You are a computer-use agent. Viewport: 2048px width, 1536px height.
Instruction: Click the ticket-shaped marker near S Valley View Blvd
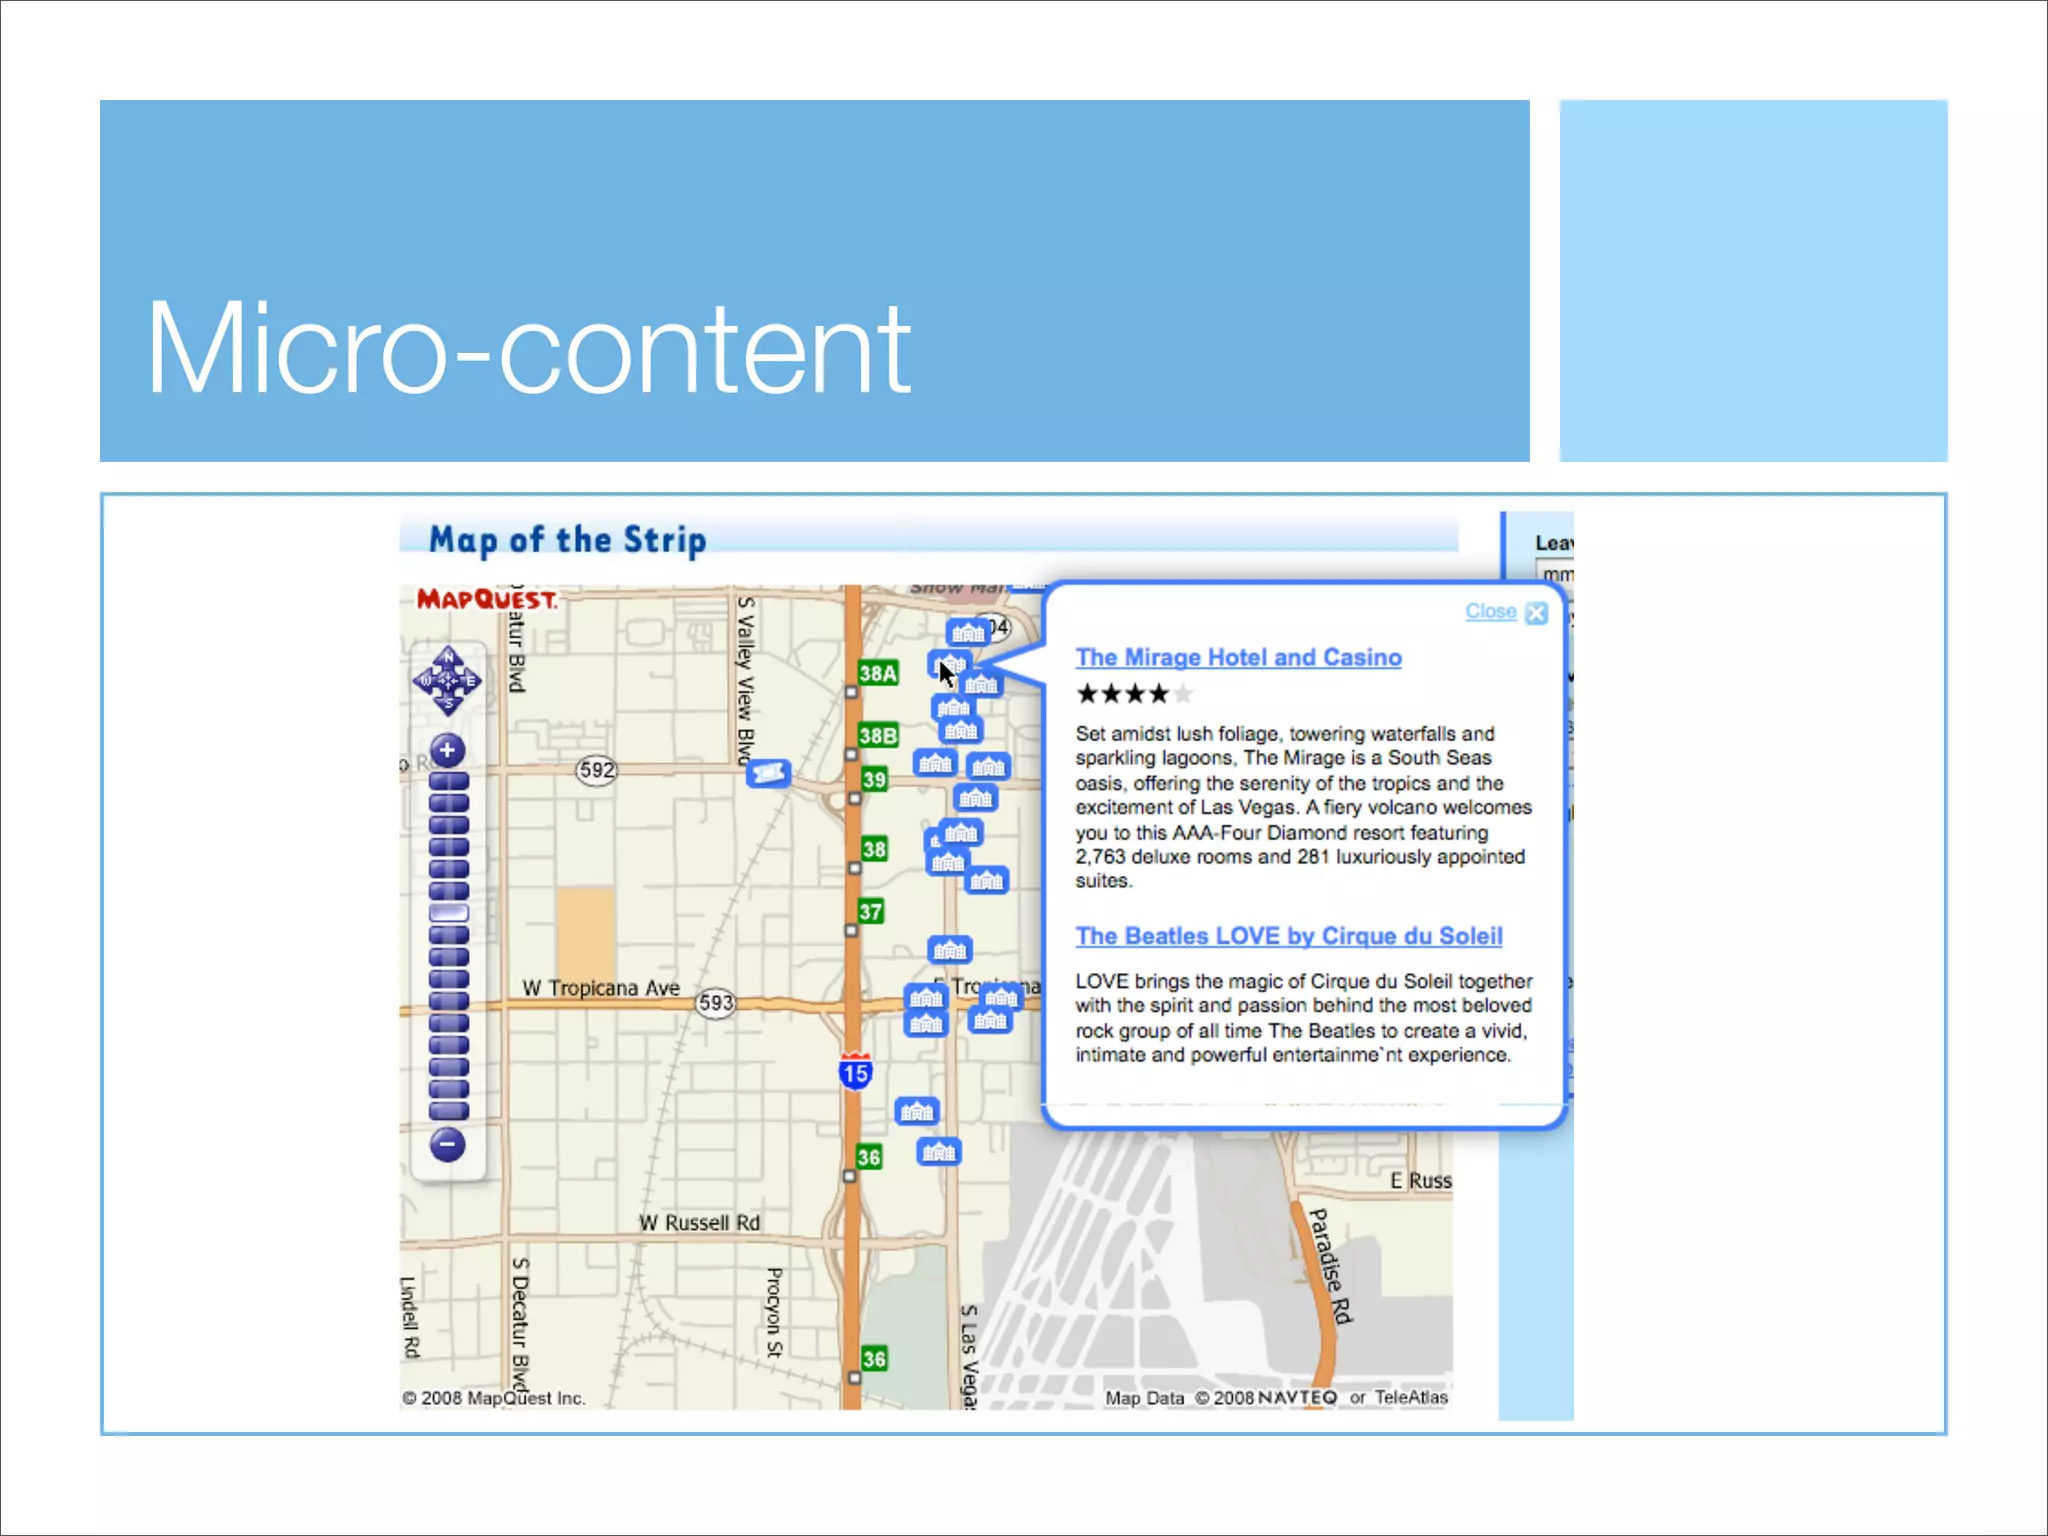click(x=768, y=773)
